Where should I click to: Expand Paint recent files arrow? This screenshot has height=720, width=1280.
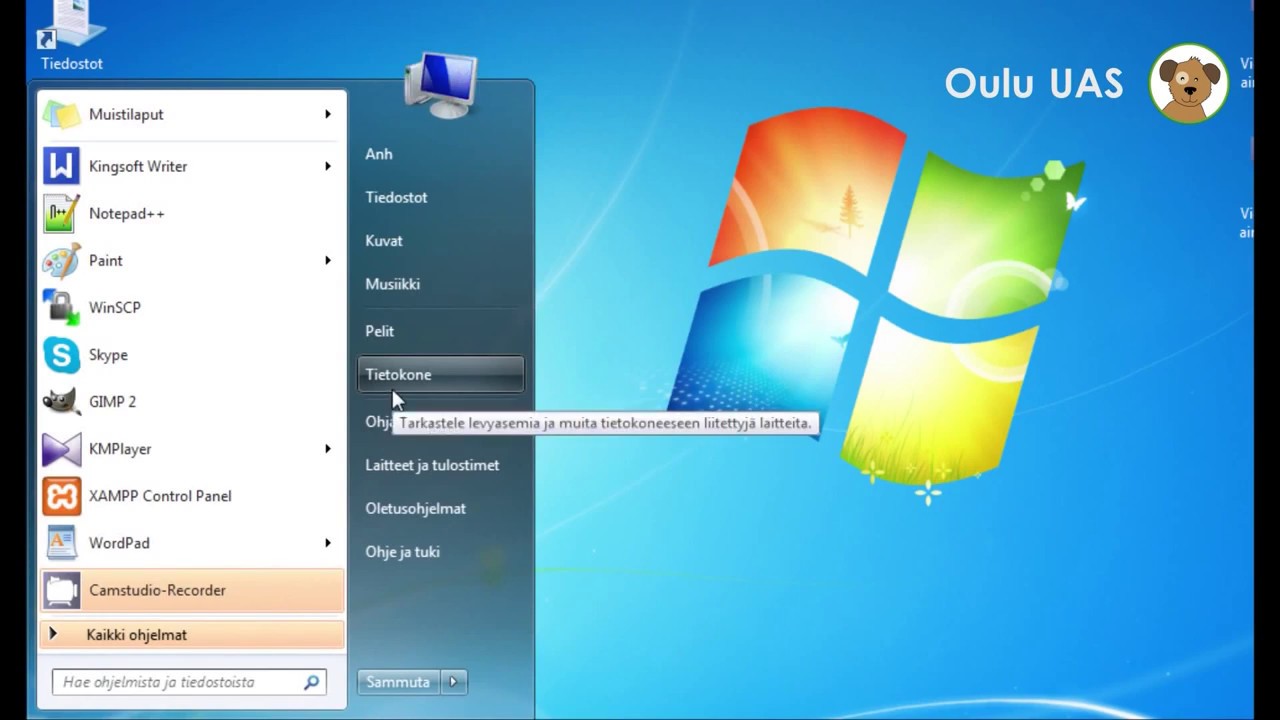pyautogui.click(x=327, y=260)
